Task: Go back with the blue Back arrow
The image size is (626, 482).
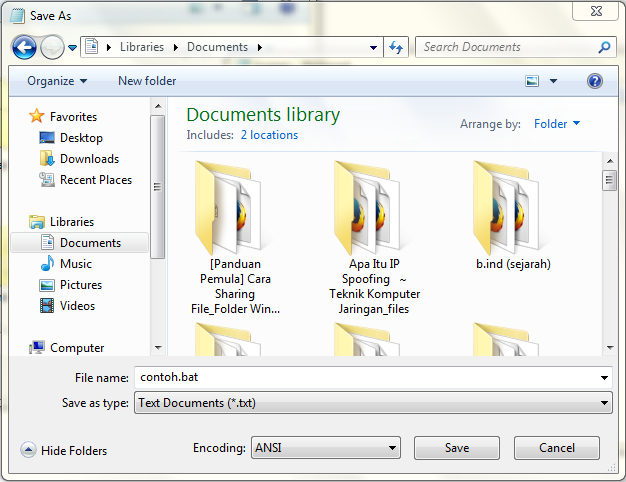Action: pyautogui.click(x=24, y=48)
